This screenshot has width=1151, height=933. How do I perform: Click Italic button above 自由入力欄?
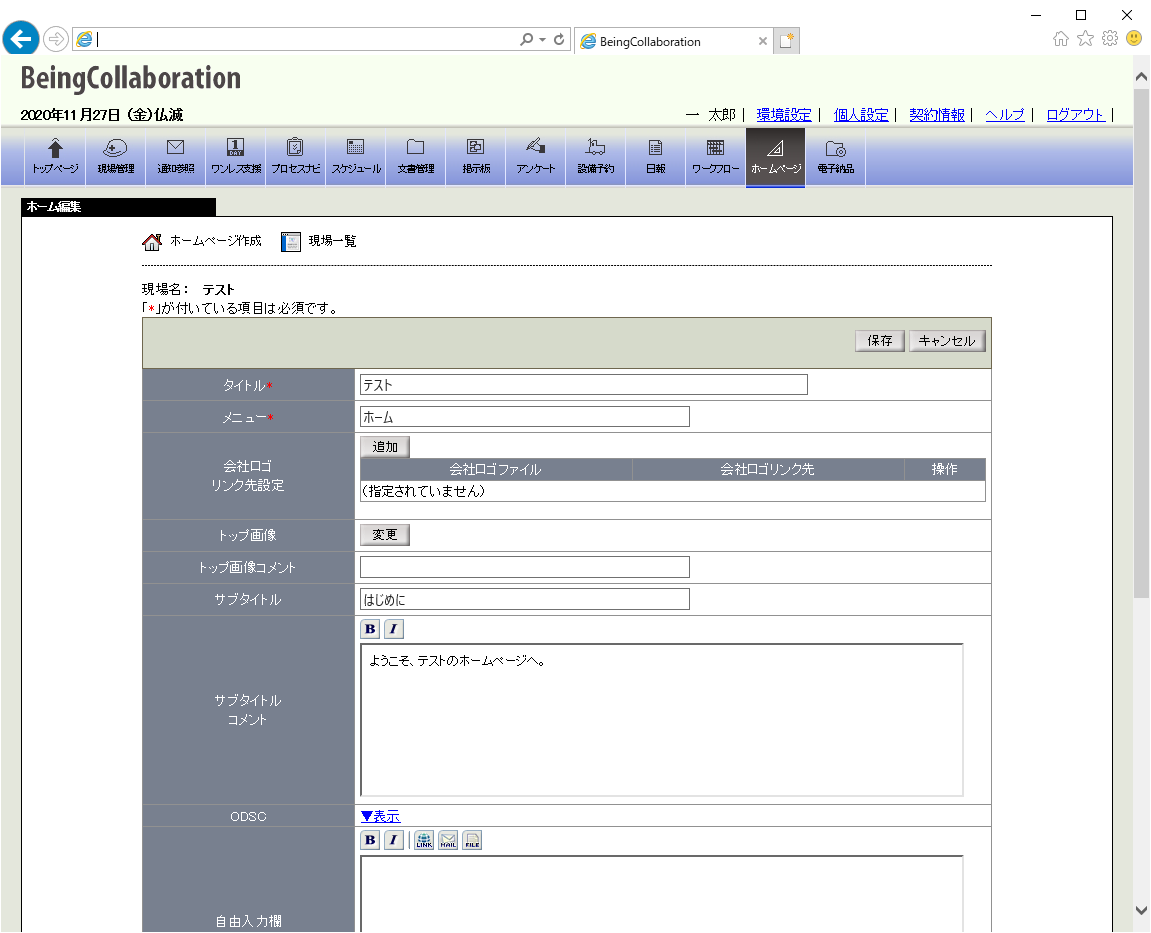[393, 841]
